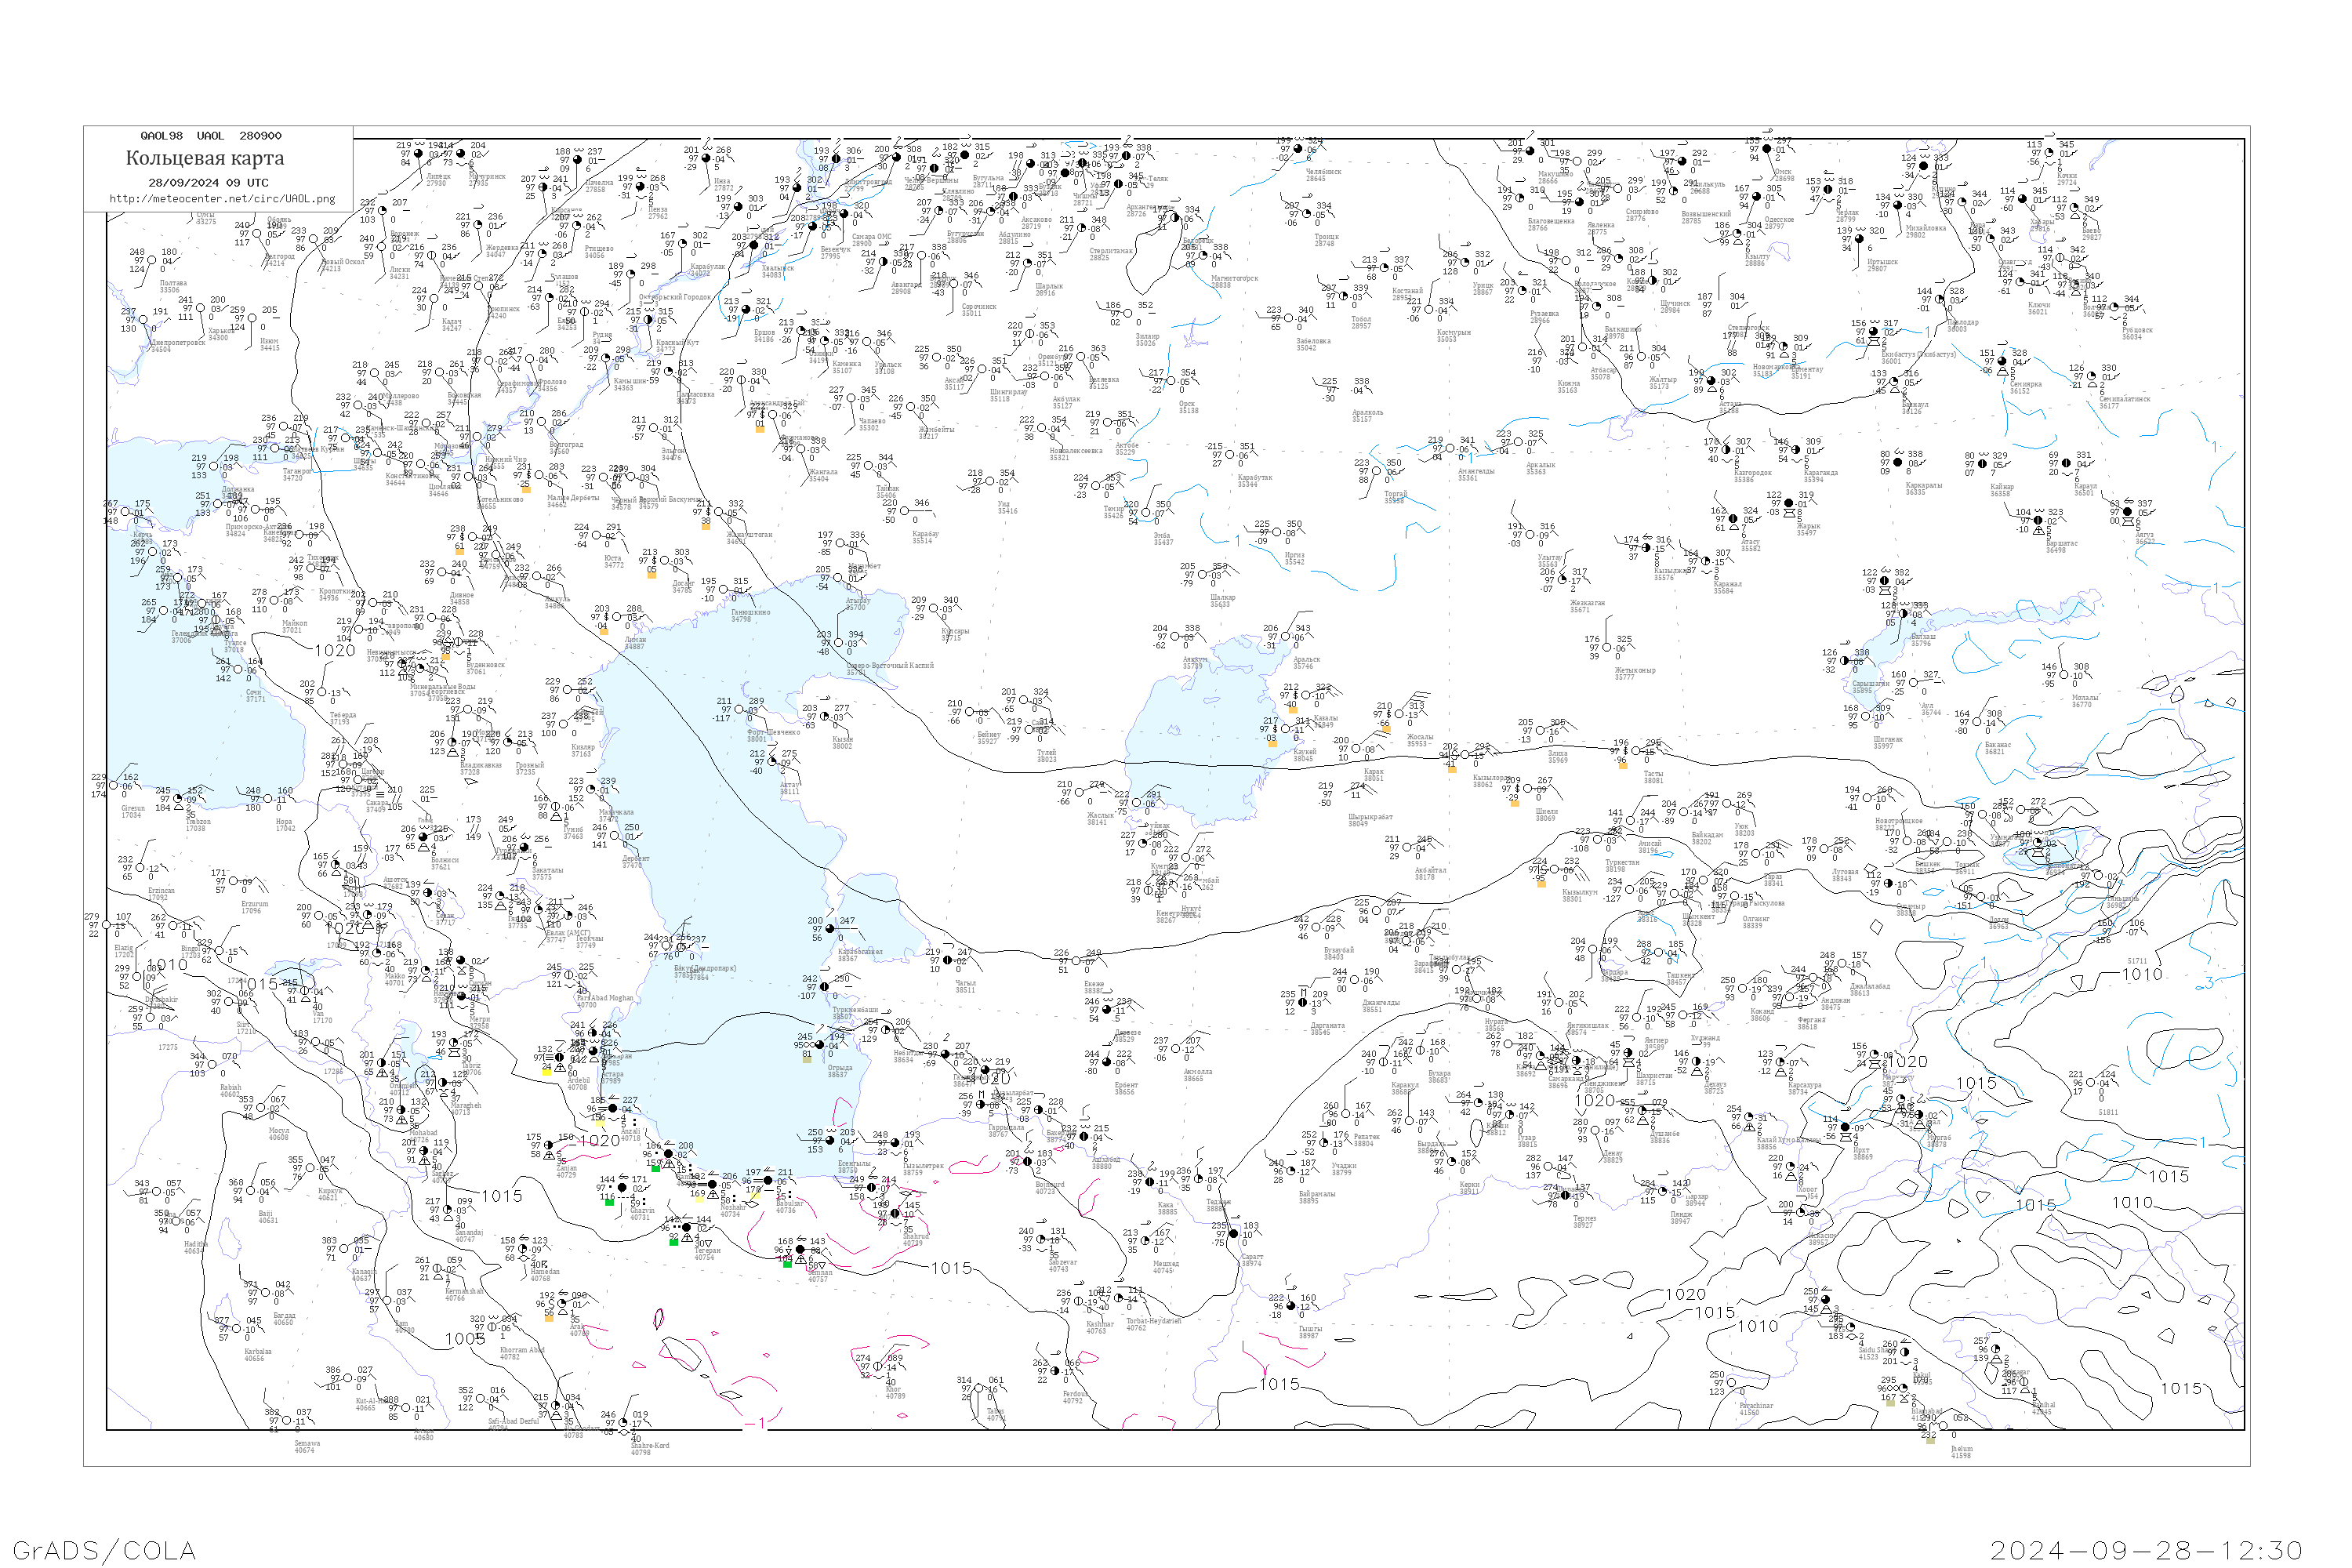
Task: Click the 2024-09-28-12:30 timestamp
Action: [x=2147, y=1550]
